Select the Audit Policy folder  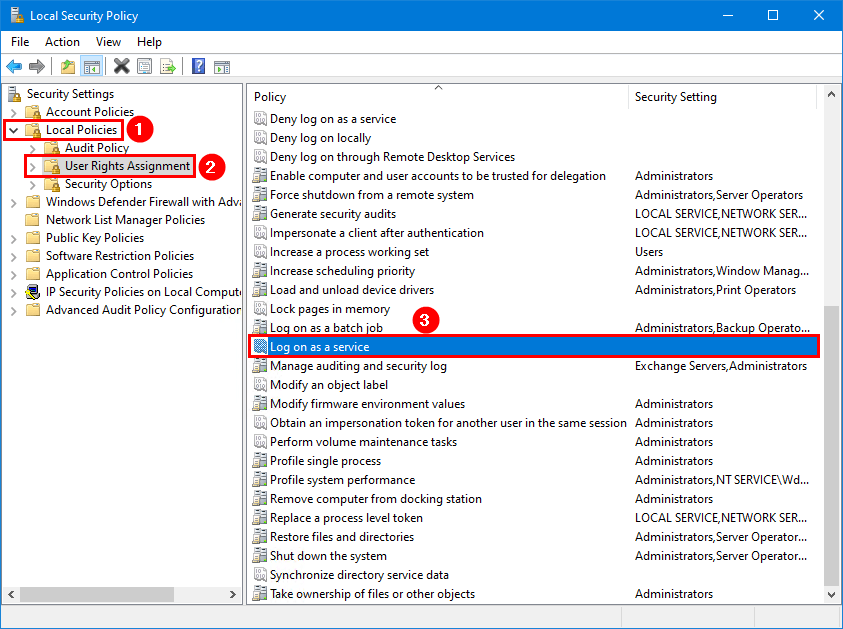tap(96, 148)
